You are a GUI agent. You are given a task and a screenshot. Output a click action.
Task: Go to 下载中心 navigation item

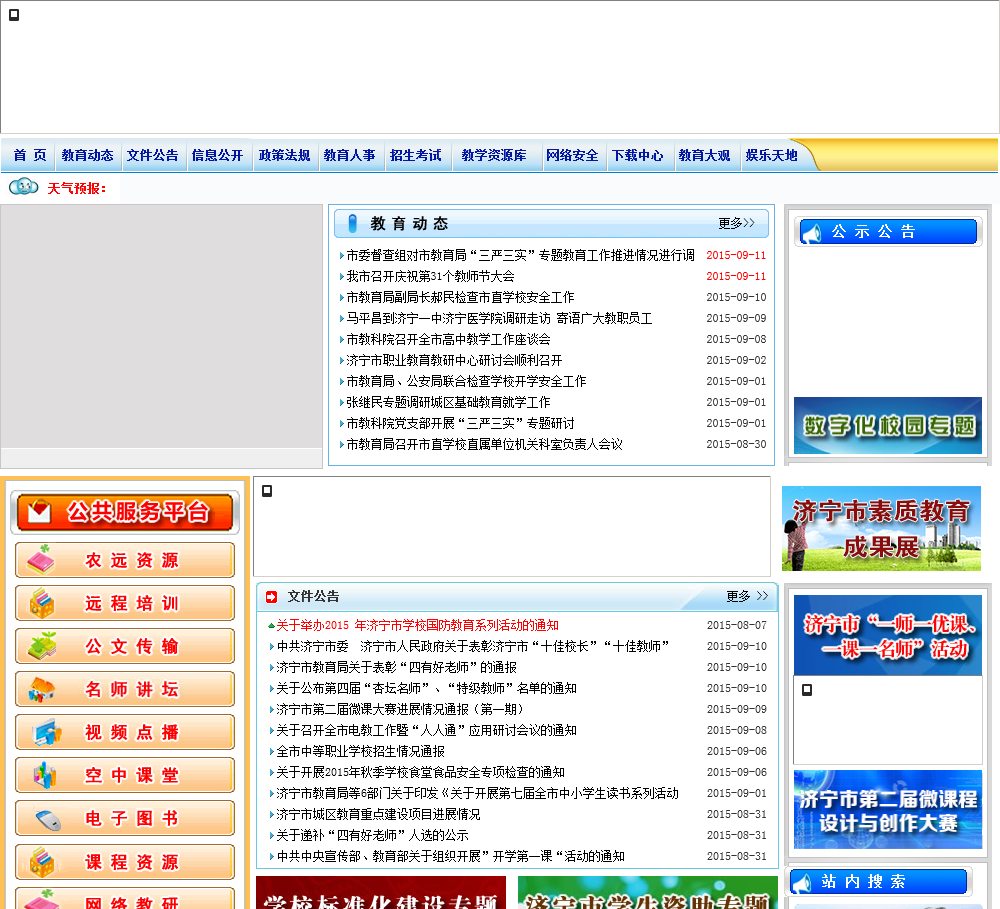click(x=638, y=155)
